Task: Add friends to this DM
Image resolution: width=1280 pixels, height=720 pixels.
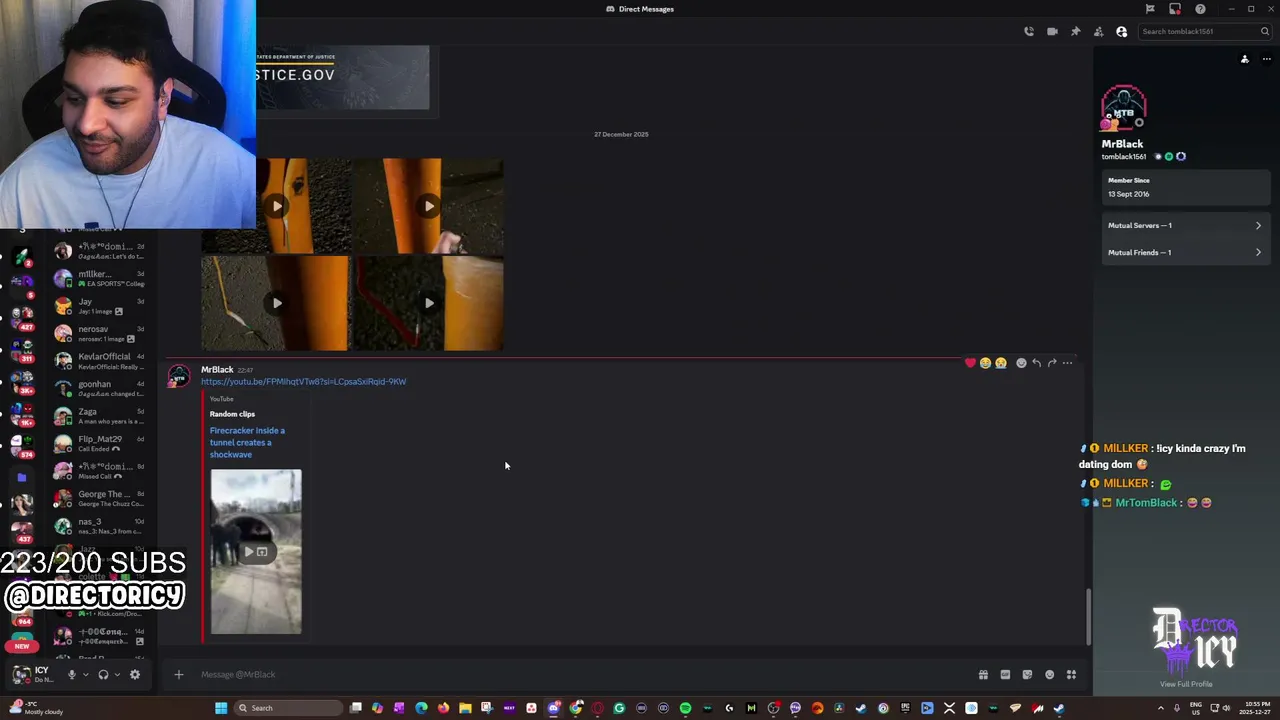Action: tap(1098, 31)
